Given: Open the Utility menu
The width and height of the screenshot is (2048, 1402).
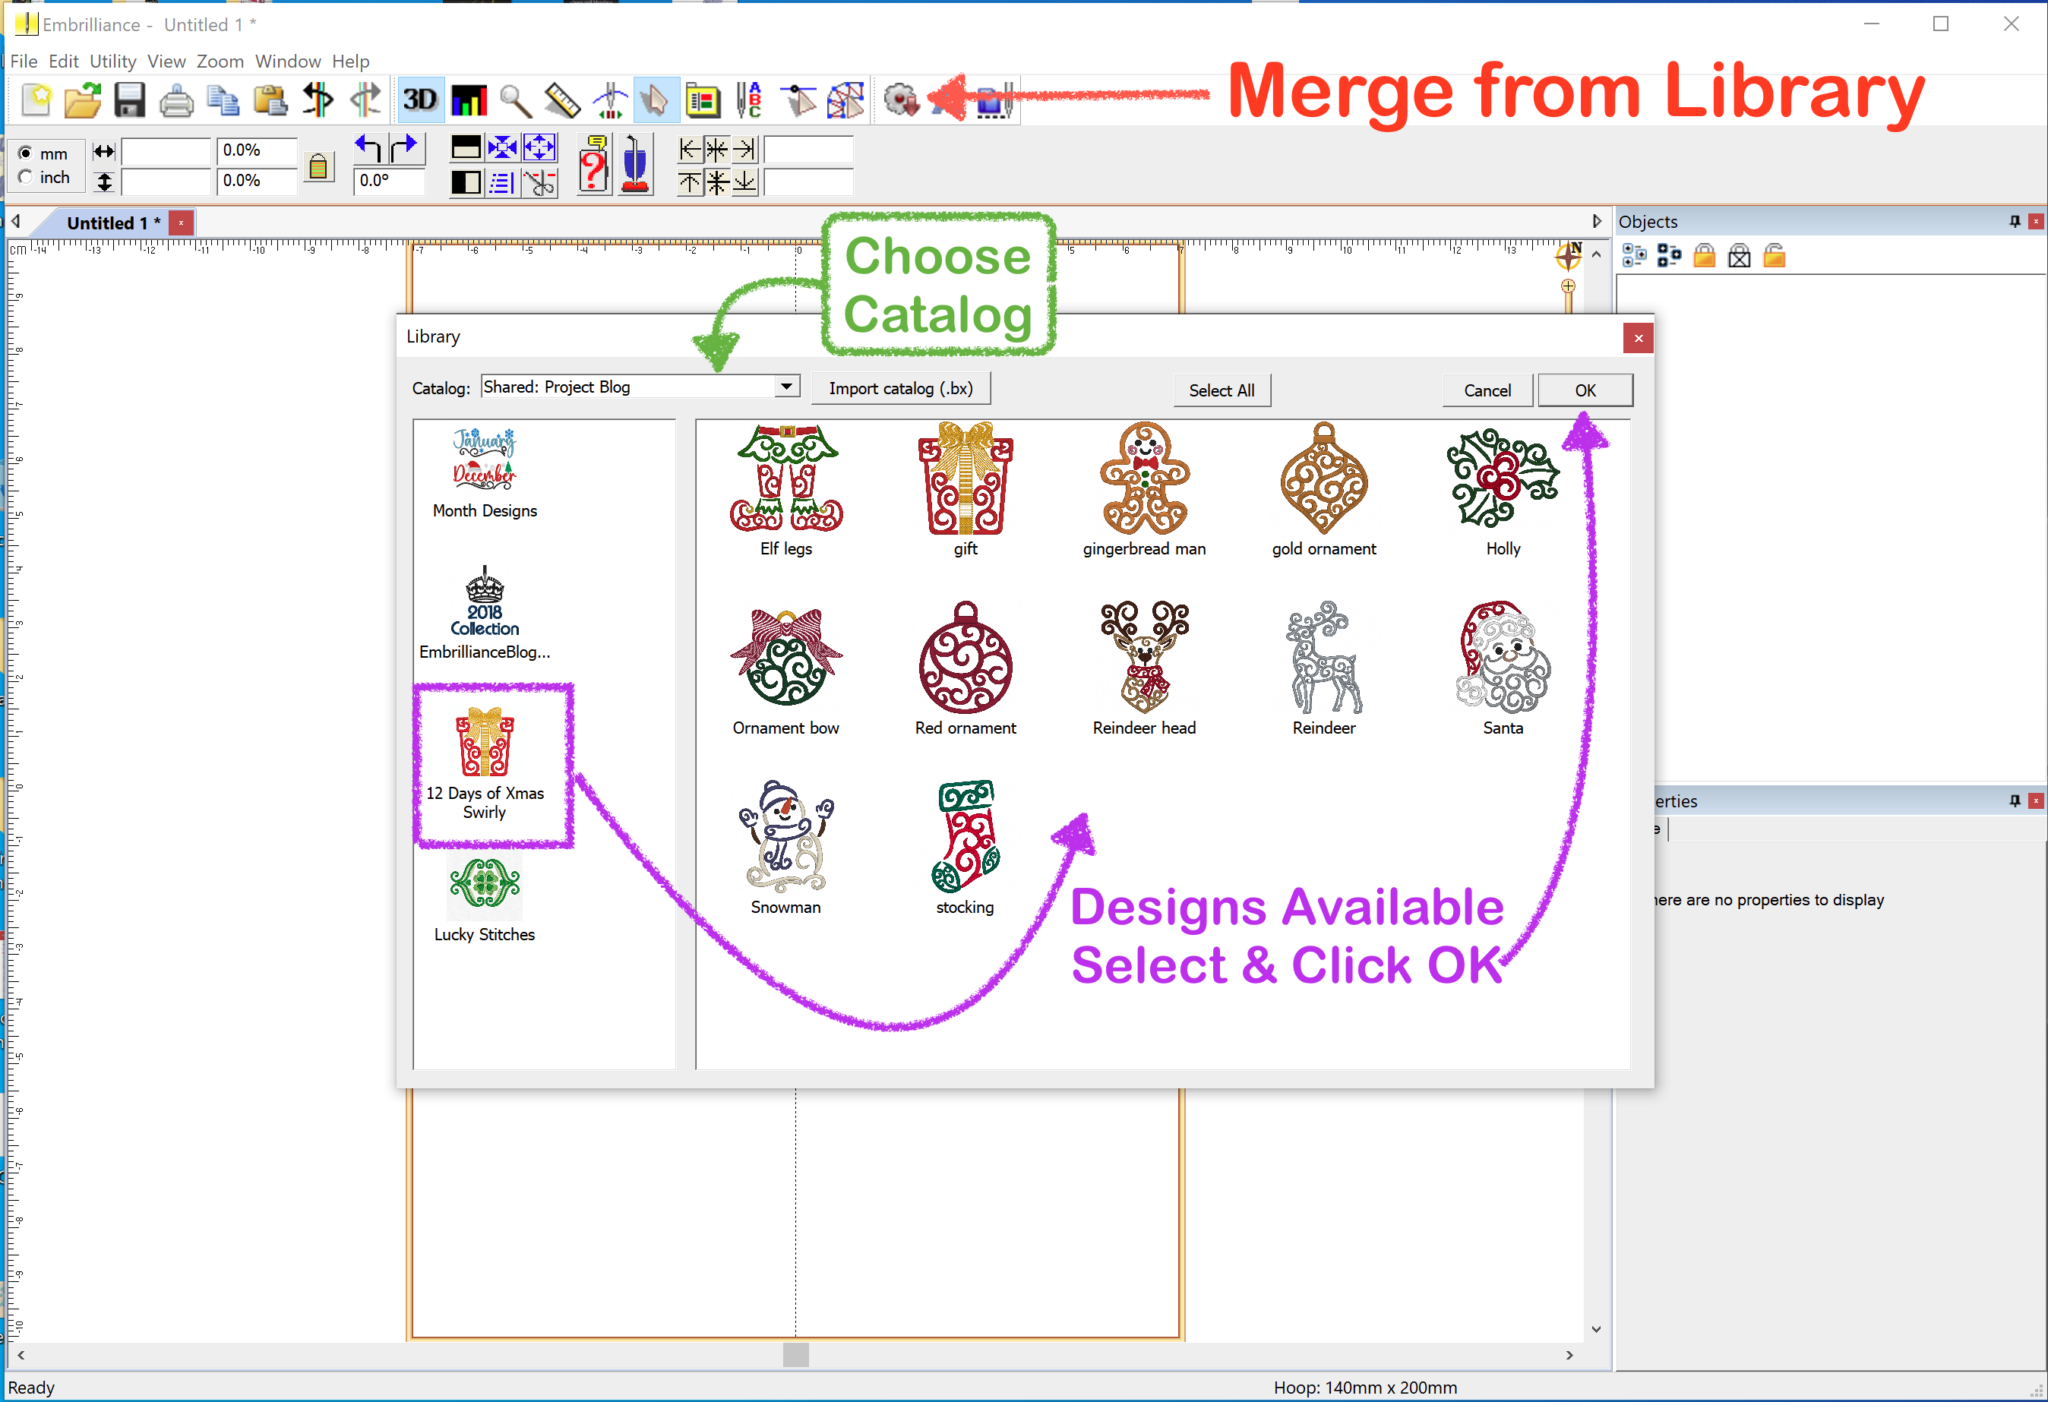Looking at the screenshot, I should [112, 61].
